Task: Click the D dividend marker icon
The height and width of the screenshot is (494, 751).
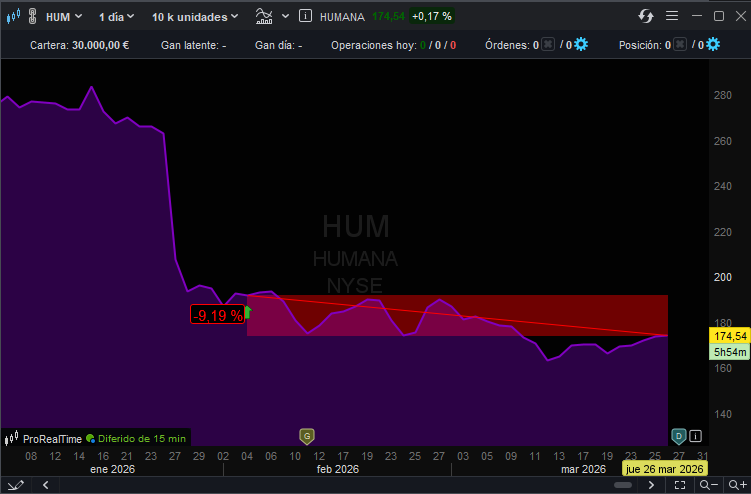Action: pos(679,436)
